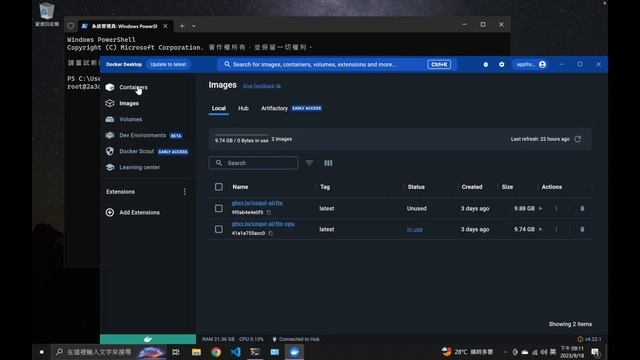Click the images Search field
This screenshot has width=640, height=360.
(x=253, y=163)
